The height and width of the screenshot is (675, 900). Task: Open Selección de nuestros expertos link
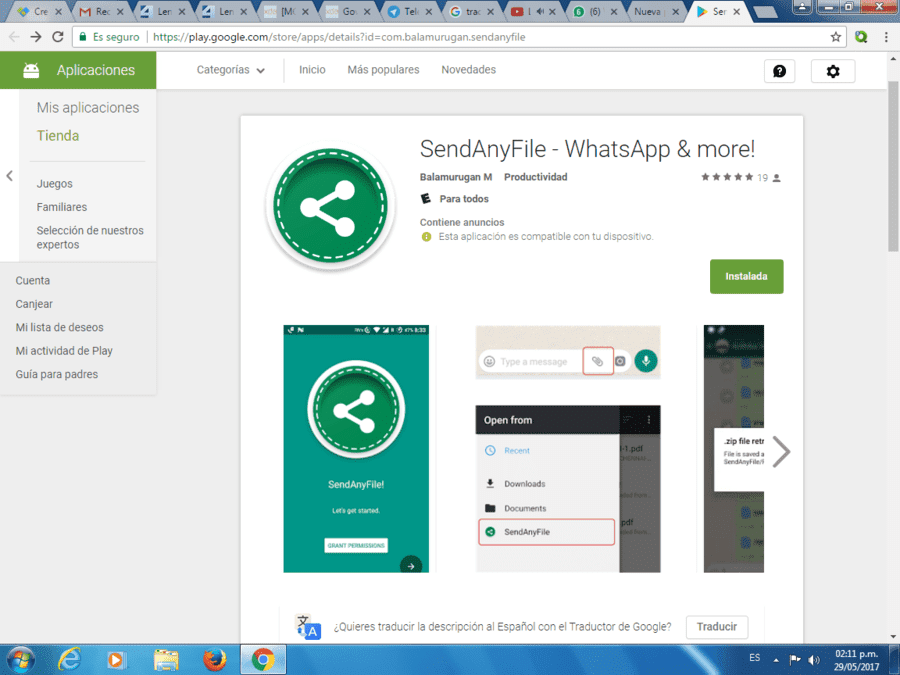tap(90, 237)
